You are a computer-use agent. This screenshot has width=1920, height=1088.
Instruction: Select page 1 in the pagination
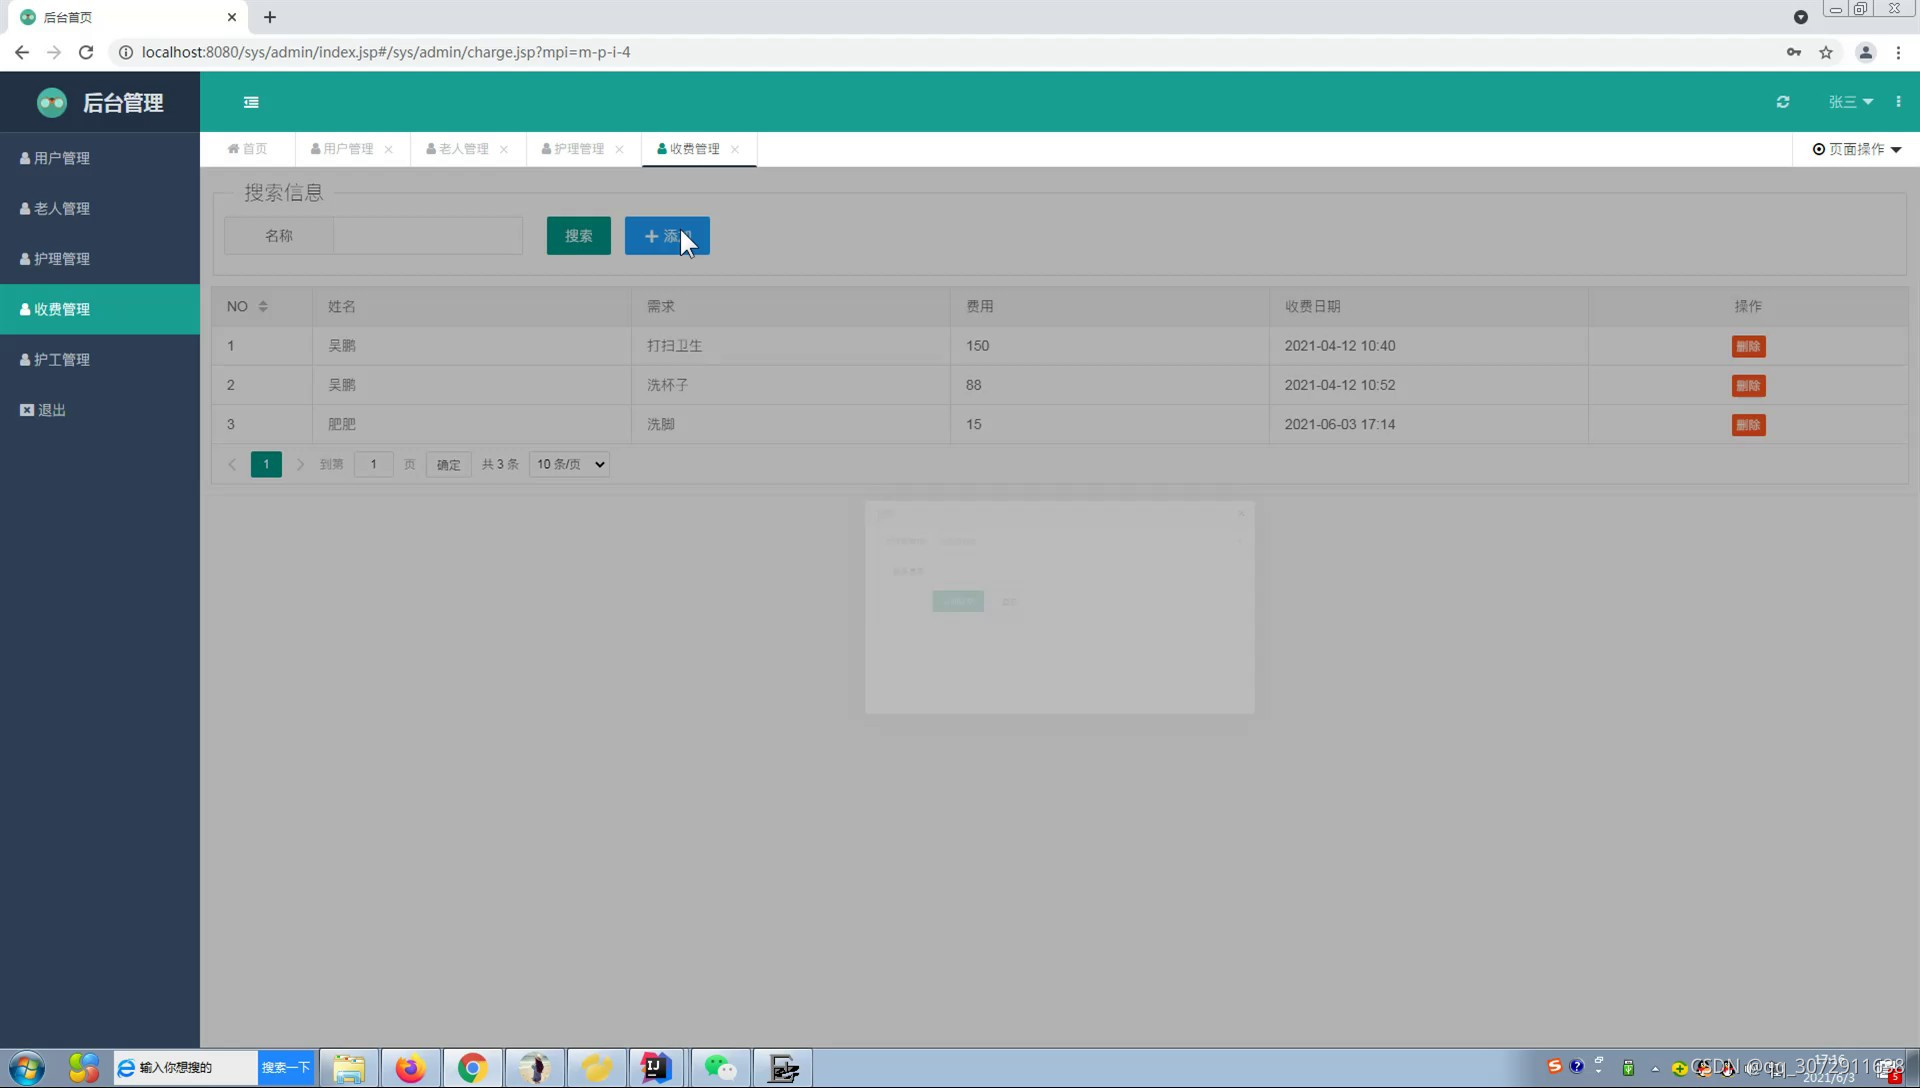[x=266, y=464]
